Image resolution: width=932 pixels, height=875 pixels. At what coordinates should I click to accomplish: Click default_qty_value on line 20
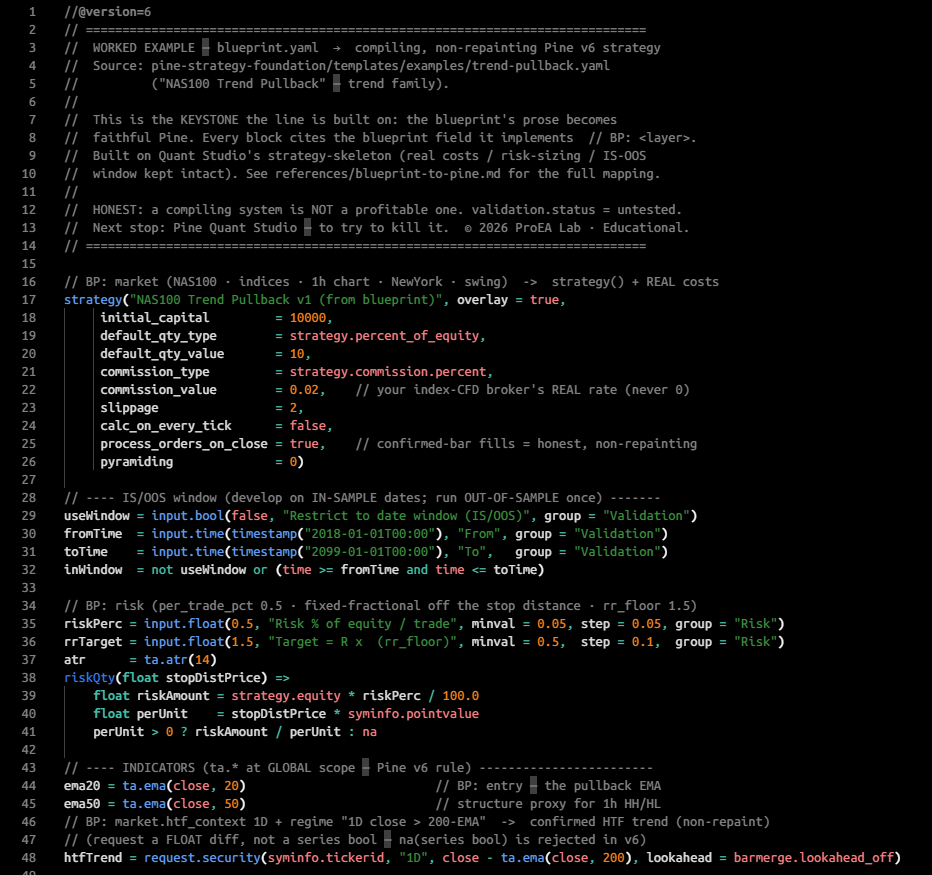point(162,354)
